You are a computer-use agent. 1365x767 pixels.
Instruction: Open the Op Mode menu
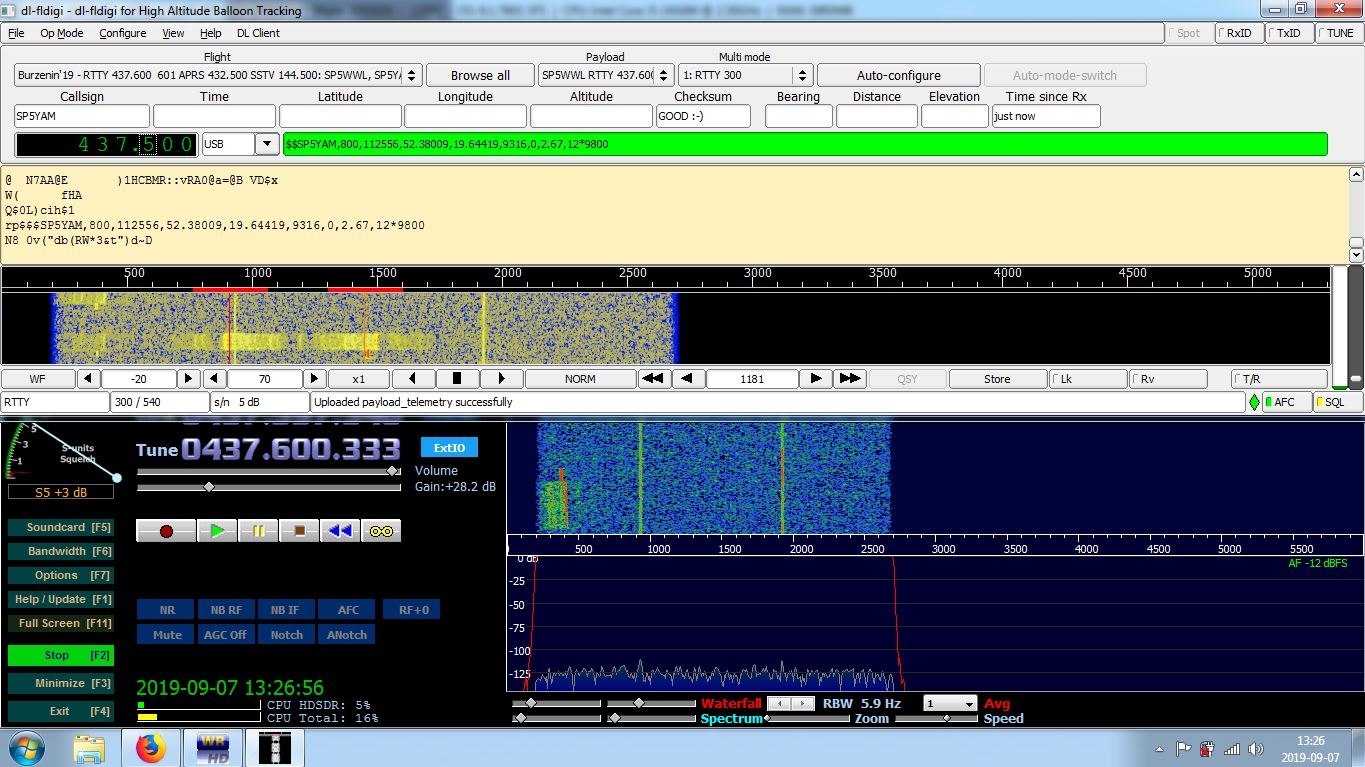click(62, 33)
